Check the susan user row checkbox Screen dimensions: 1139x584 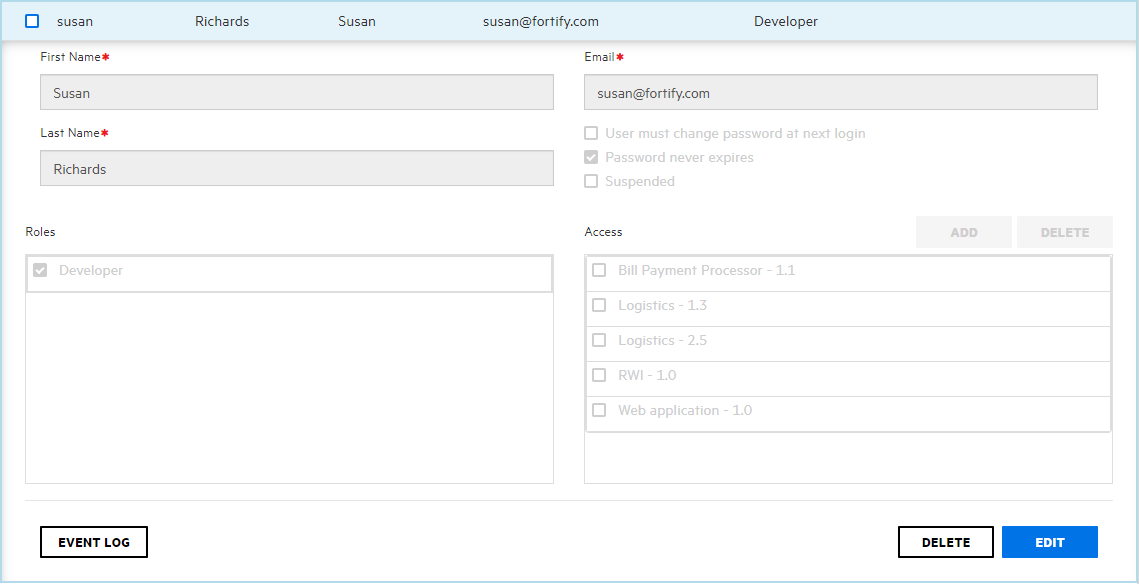coord(32,21)
